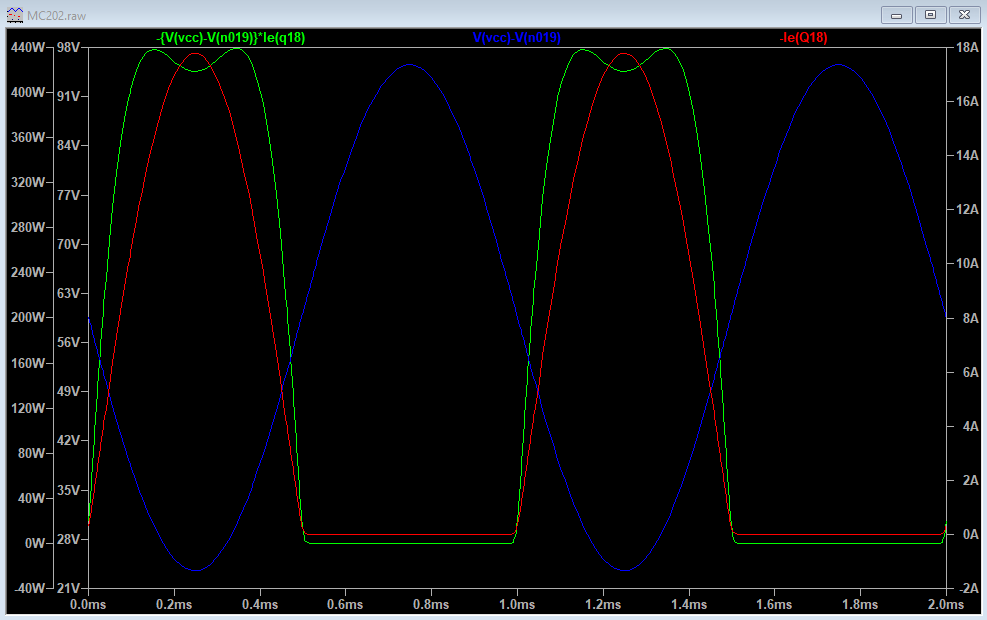
Task: Close the MC202.raw window
Action: (964, 15)
